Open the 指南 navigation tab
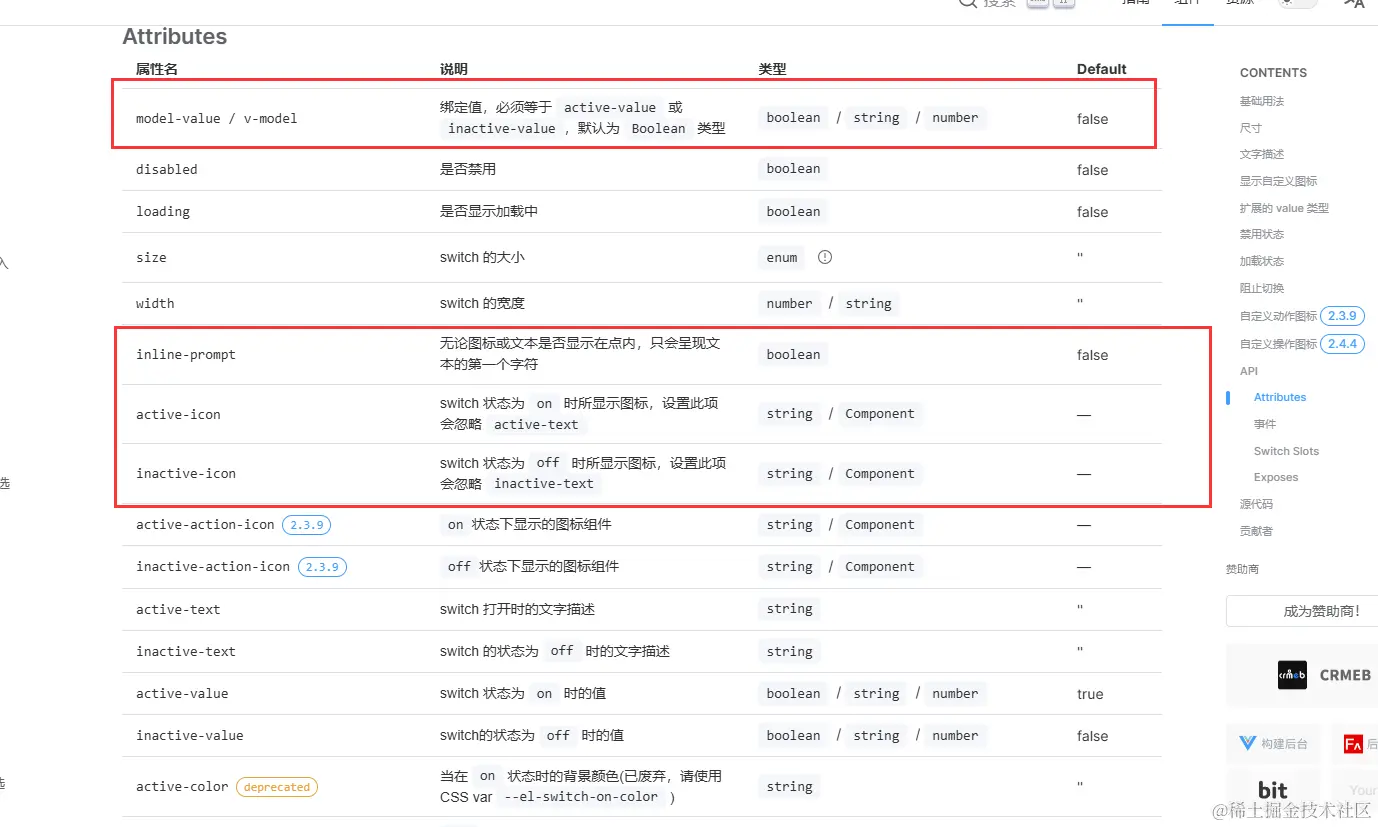 tap(1136, 3)
